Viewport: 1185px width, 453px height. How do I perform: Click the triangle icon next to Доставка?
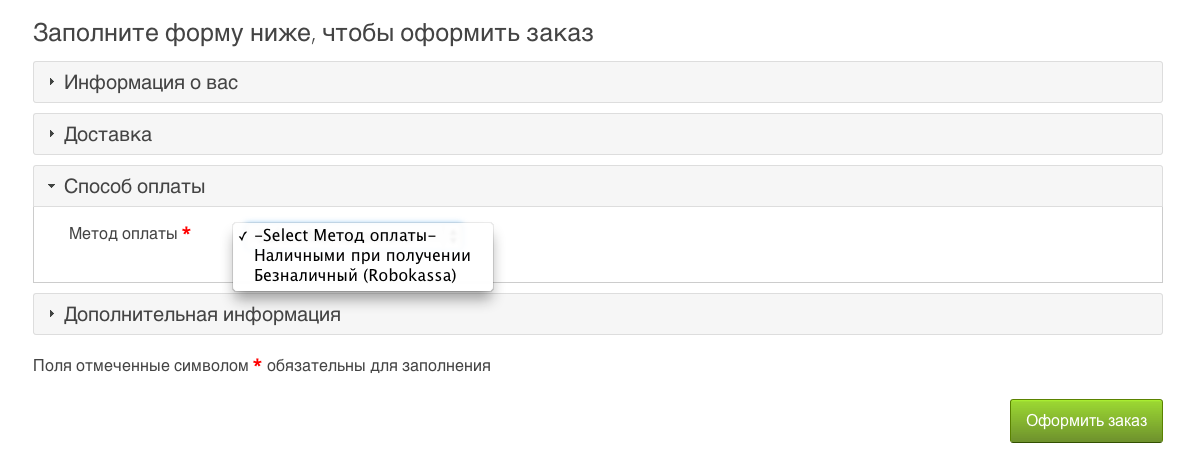[x=51, y=134]
